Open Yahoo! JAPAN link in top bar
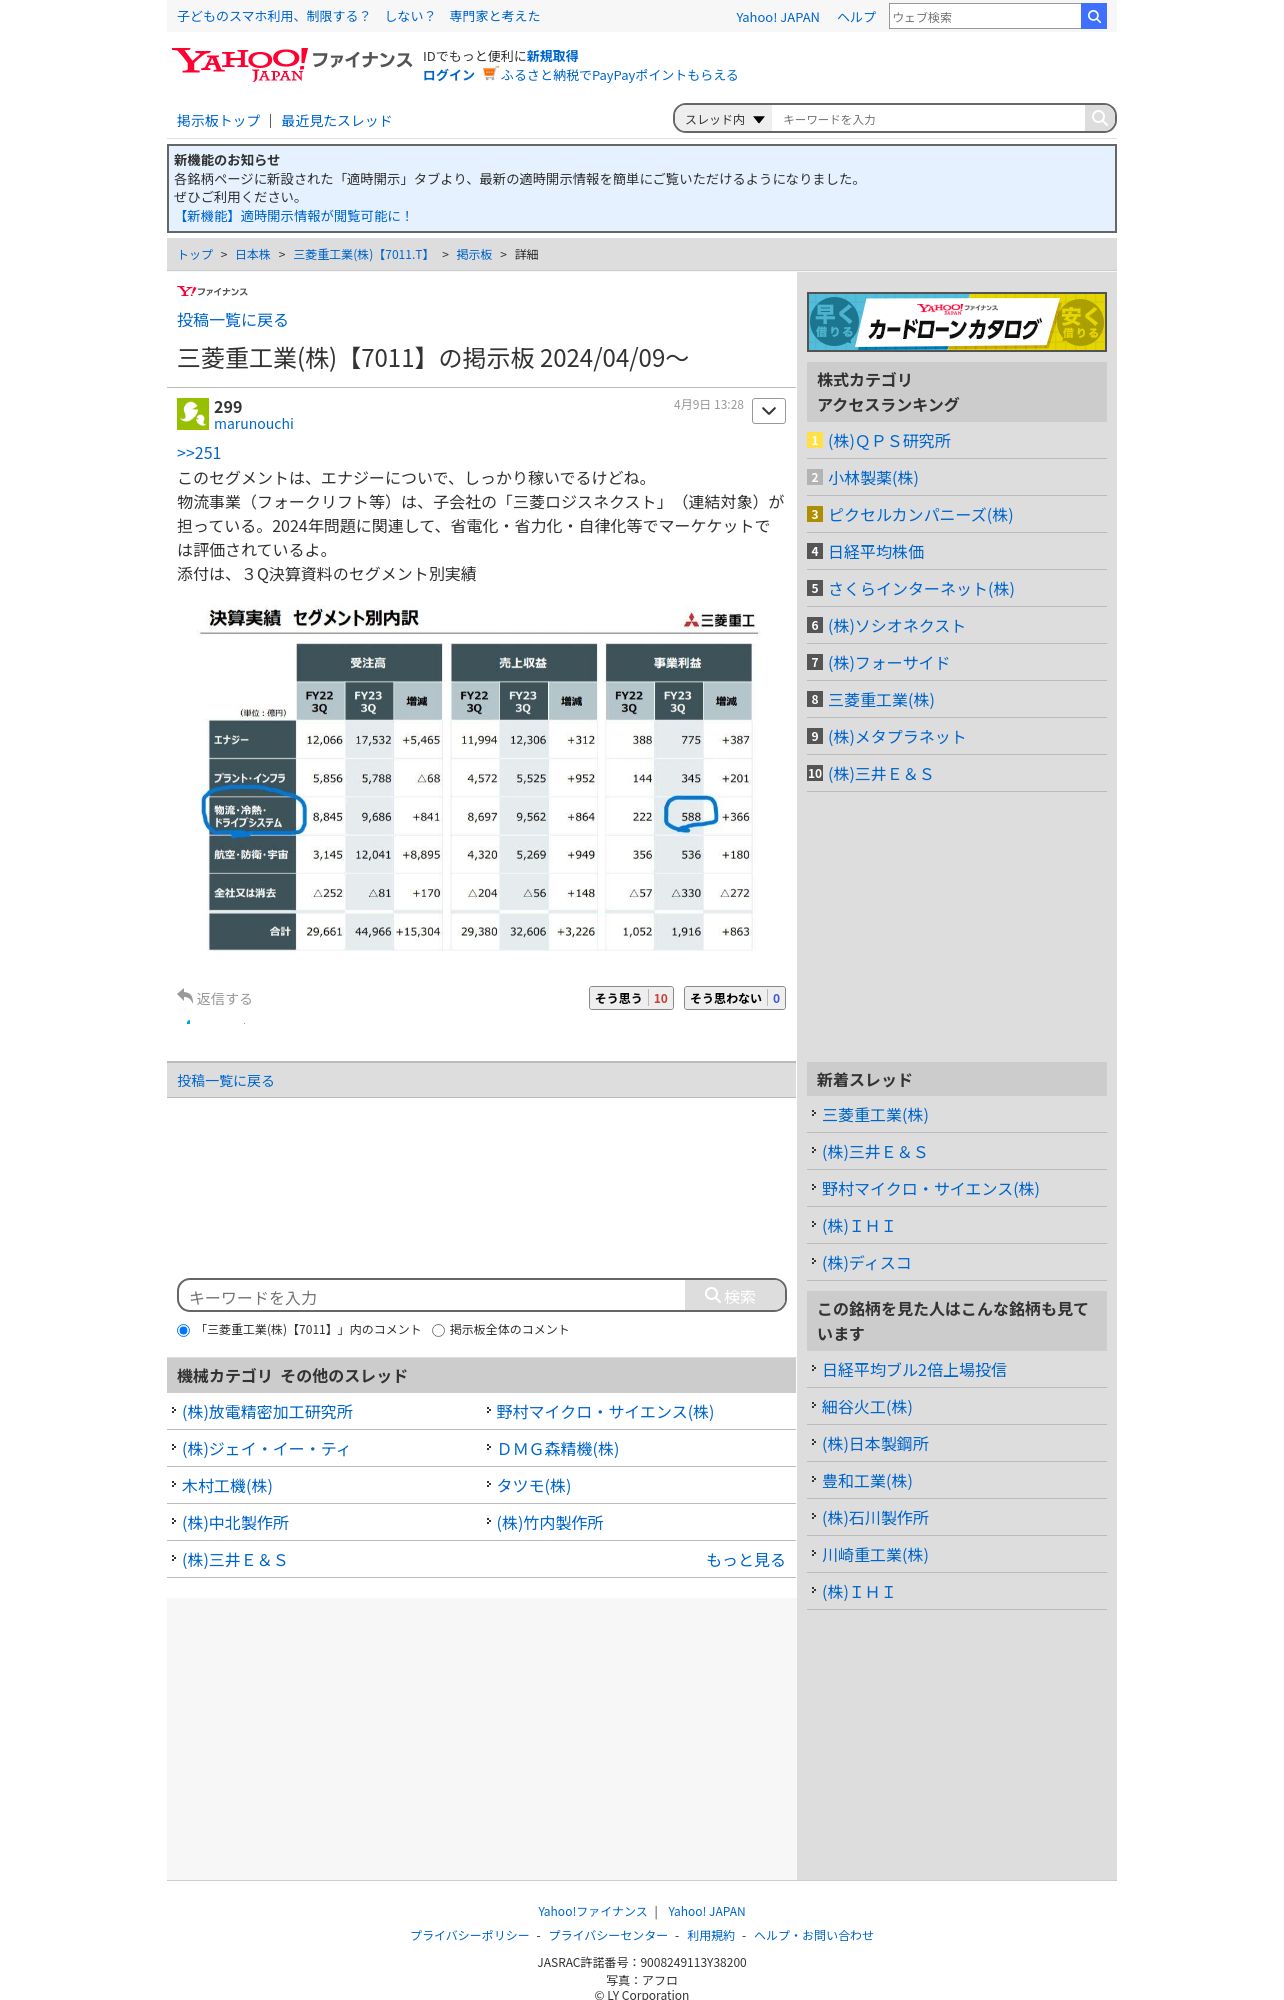This screenshot has width=1284, height=2000. click(x=778, y=17)
